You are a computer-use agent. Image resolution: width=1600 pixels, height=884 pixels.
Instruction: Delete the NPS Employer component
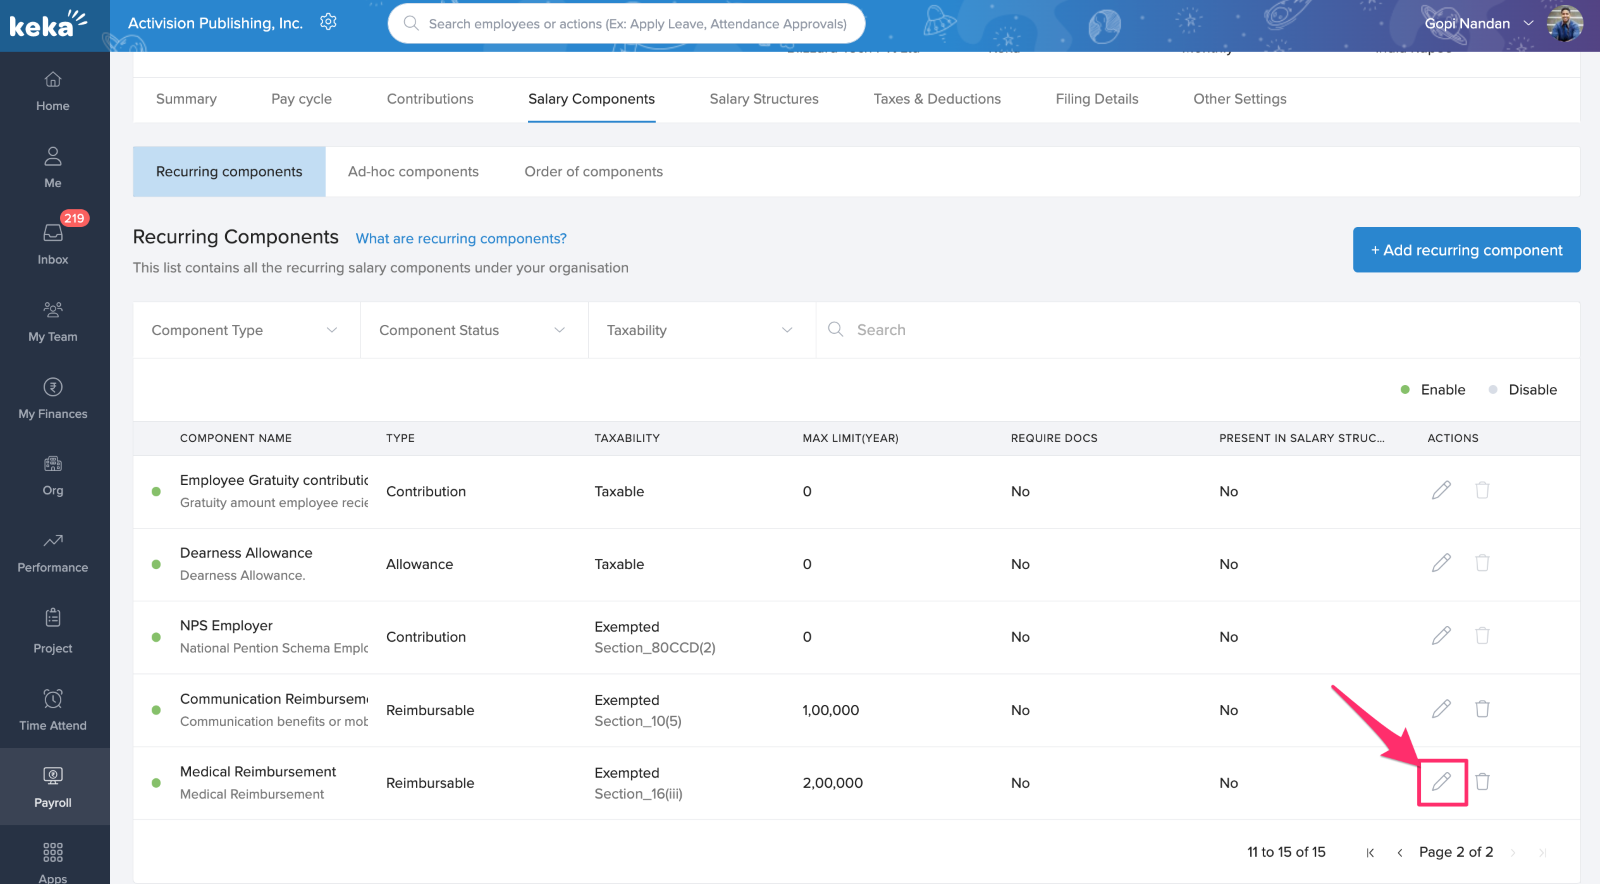point(1482,636)
